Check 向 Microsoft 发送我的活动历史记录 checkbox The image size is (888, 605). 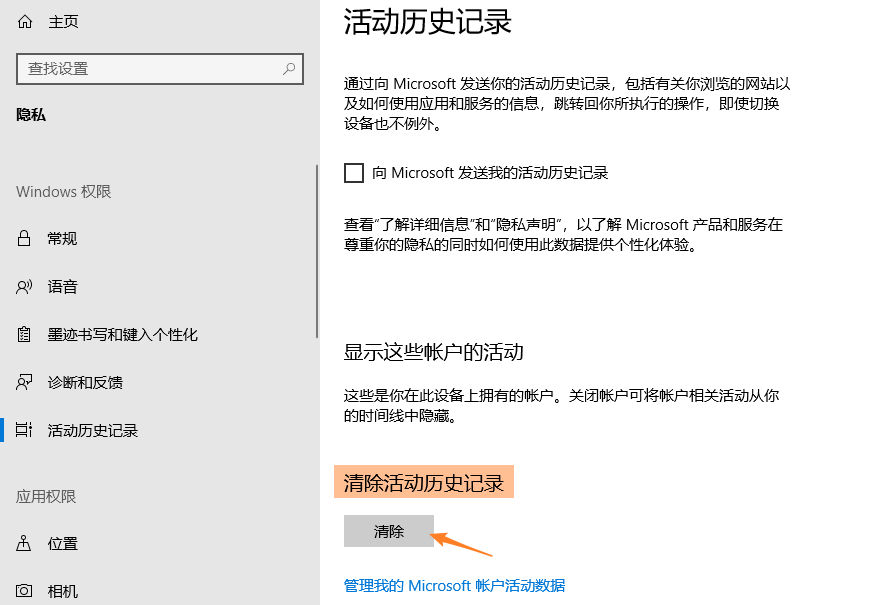tap(354, 173)
